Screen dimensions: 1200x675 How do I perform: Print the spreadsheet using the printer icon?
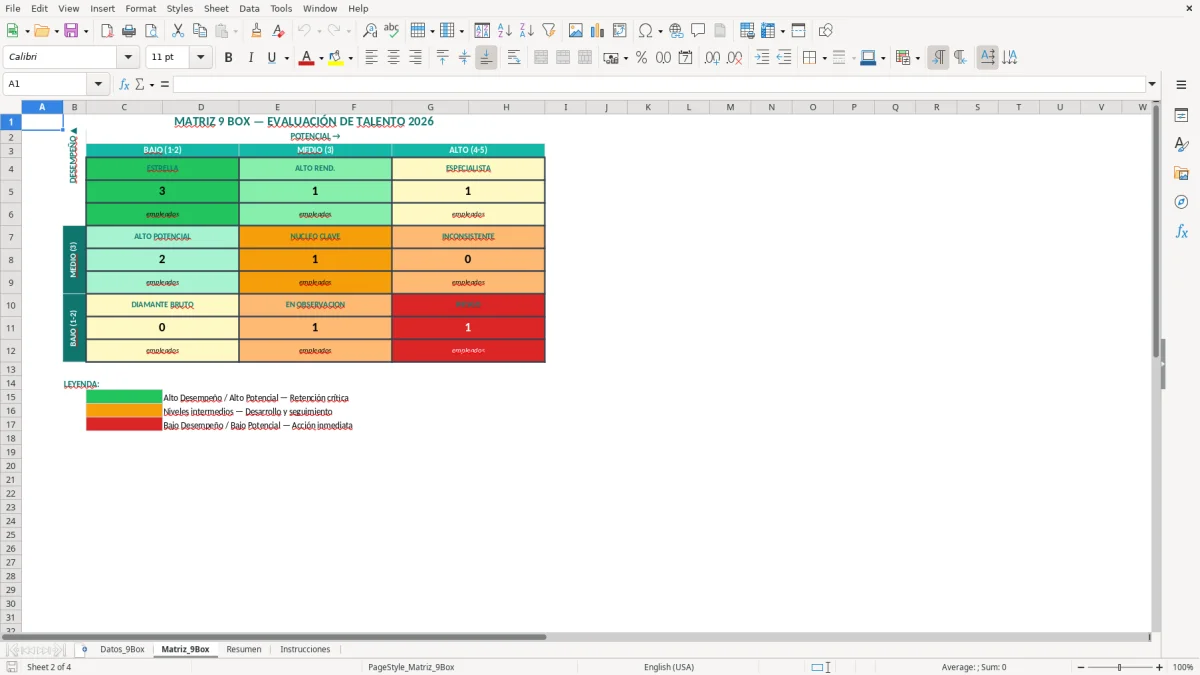[x=129, y=31]
